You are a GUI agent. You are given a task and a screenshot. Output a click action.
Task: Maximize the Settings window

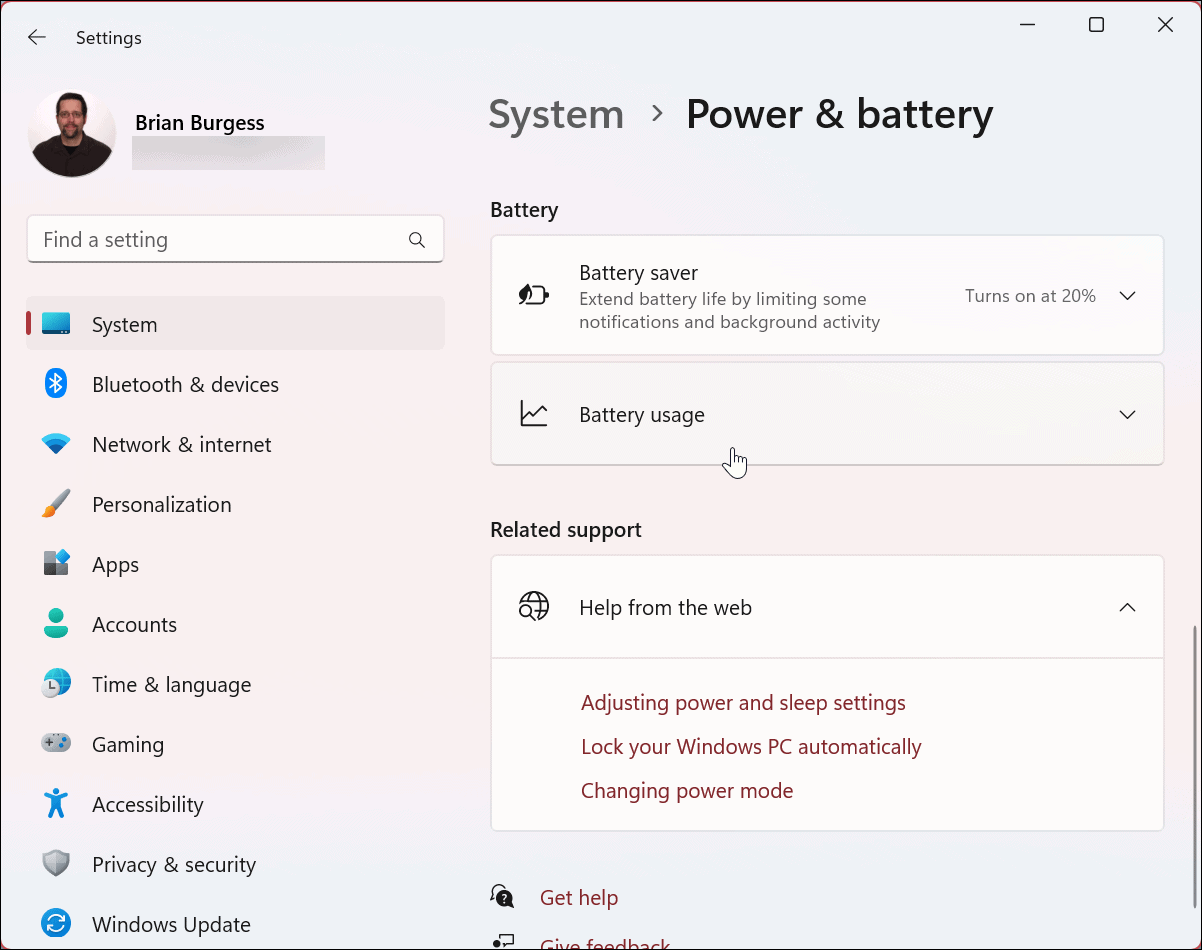[1096, 25]
